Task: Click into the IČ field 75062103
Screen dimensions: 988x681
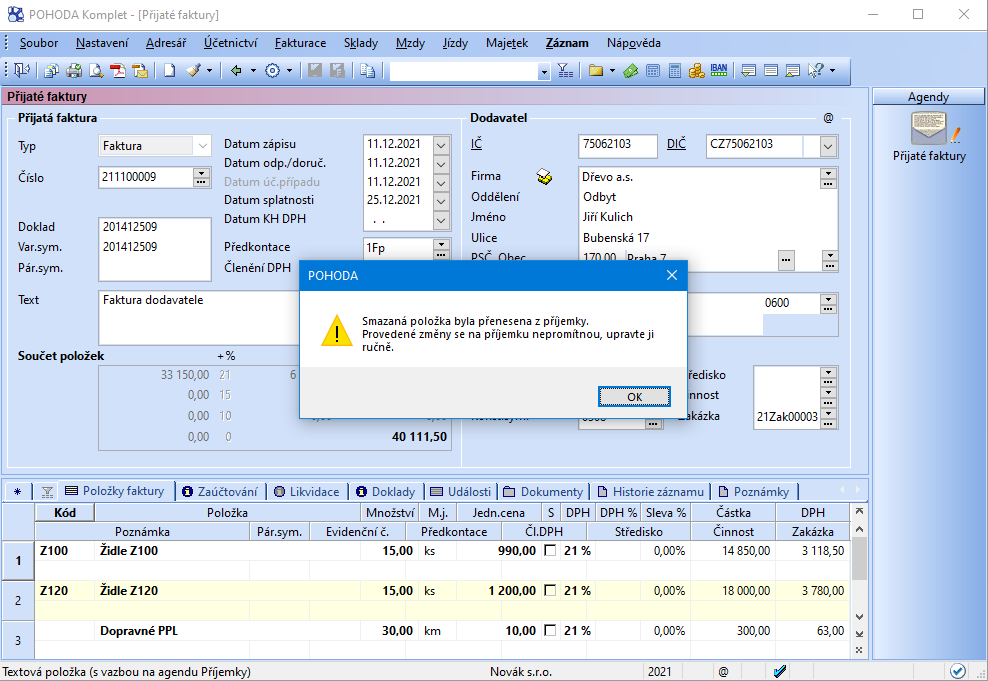Action: point(618,144)
